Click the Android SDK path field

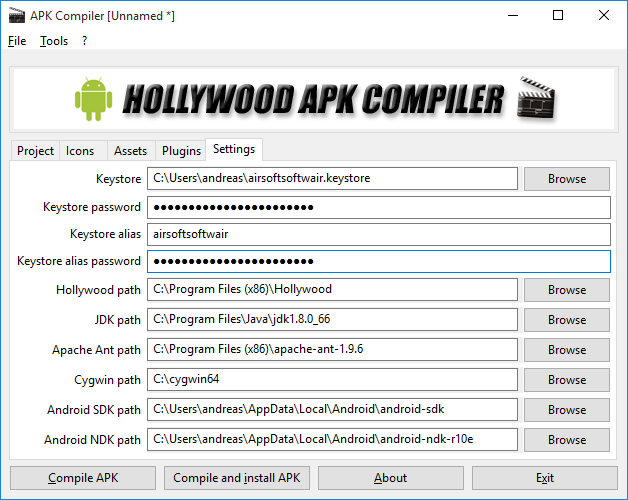point(332,409)
